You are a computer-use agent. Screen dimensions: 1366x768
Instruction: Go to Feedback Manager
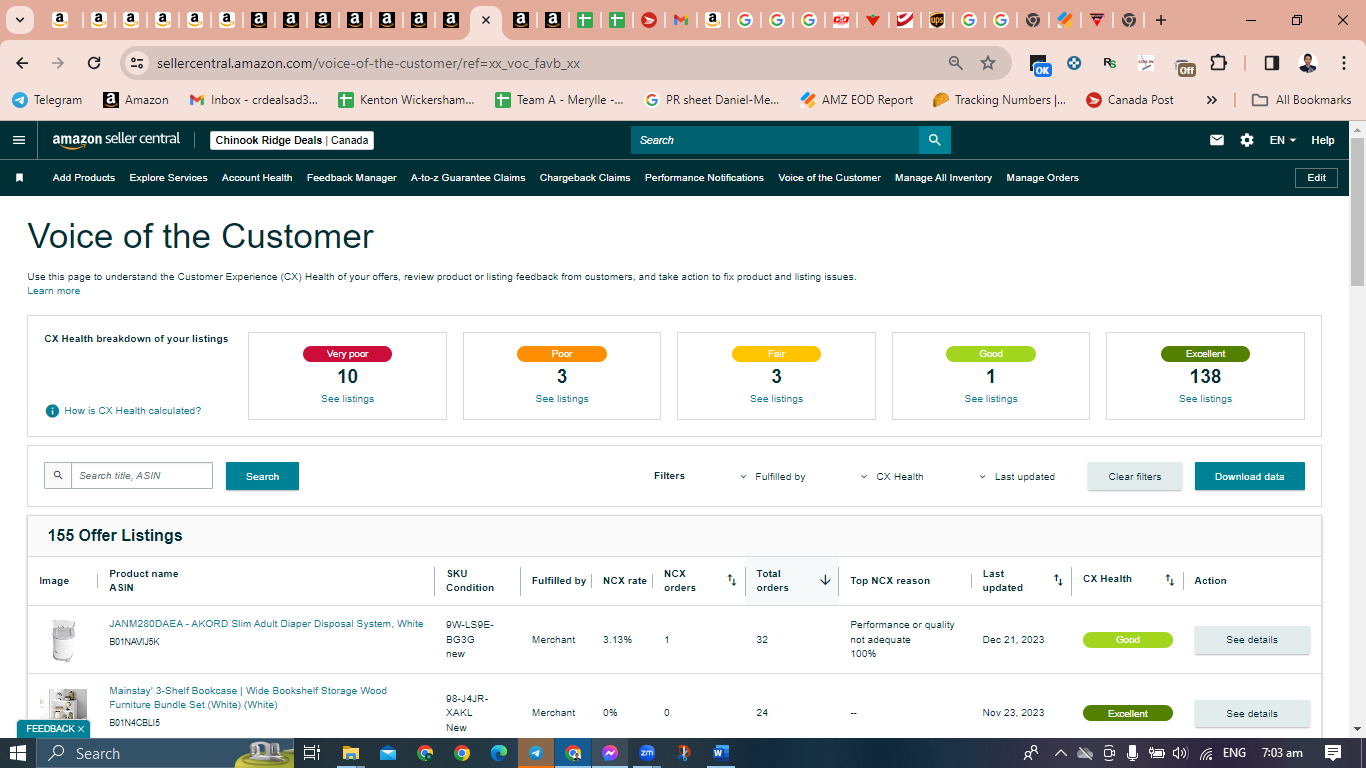(x=352, y=178)
